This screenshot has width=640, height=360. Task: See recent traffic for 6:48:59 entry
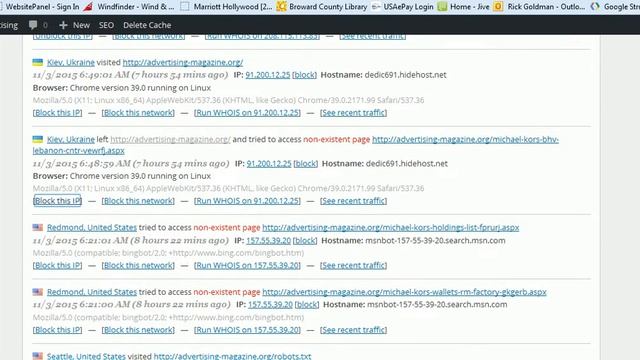353,201
